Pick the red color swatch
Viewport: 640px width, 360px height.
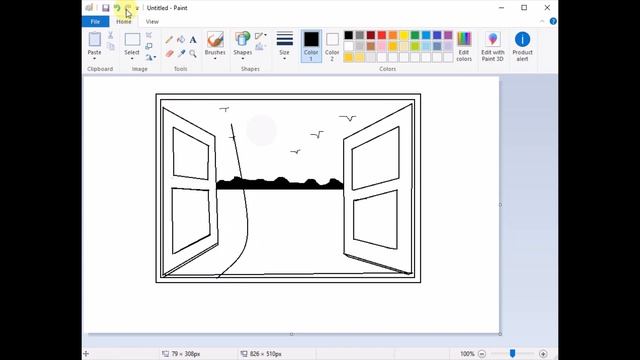tap(382, 35)
